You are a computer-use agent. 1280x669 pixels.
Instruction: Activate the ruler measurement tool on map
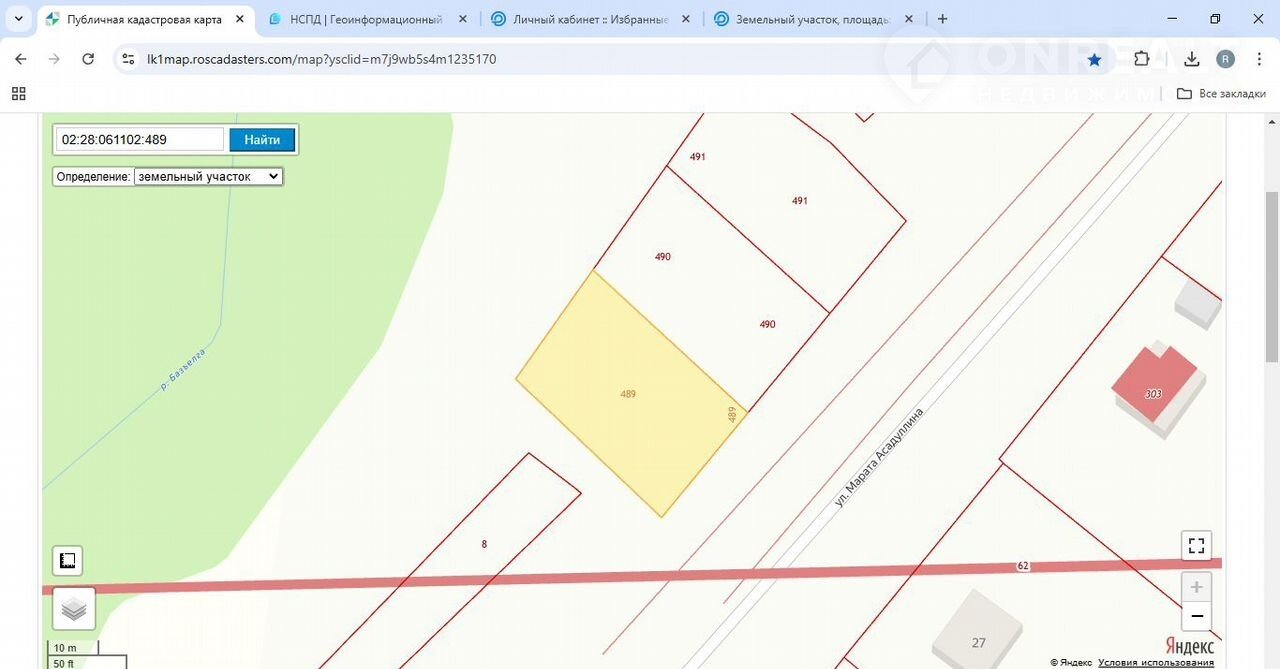click(x=68, y=561)
